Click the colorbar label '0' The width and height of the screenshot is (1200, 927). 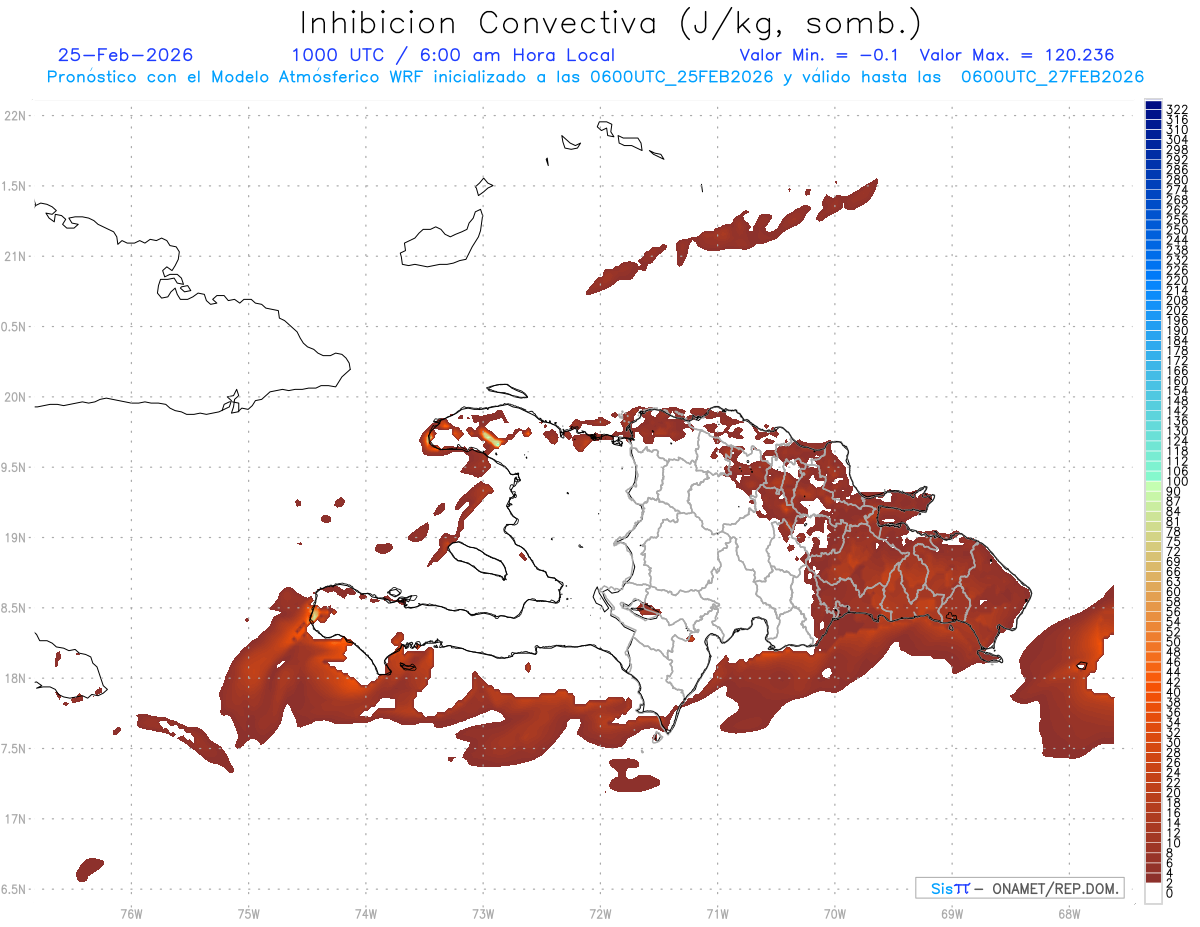[1170, 893]
